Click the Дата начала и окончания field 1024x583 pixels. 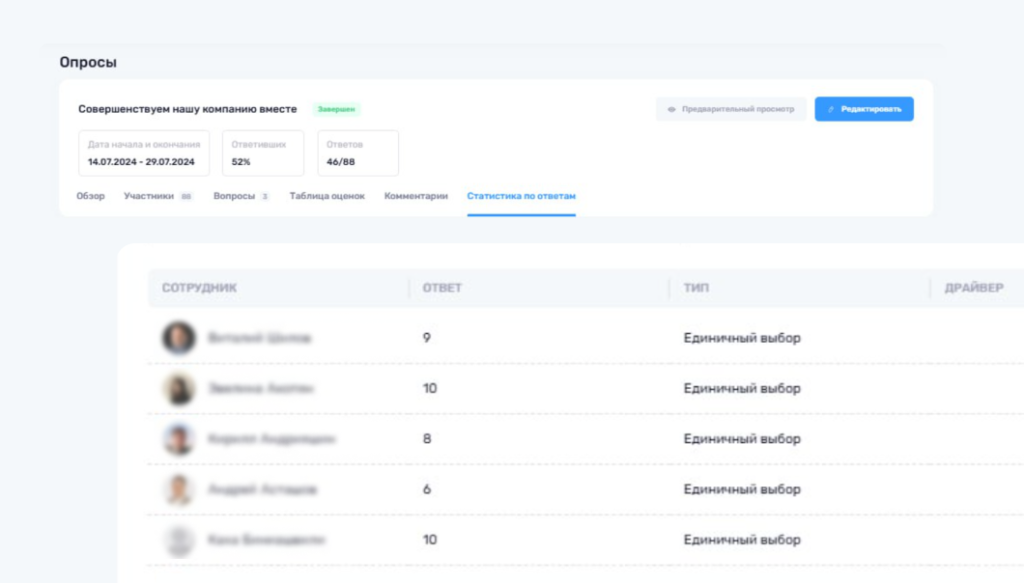coord(144,153)
